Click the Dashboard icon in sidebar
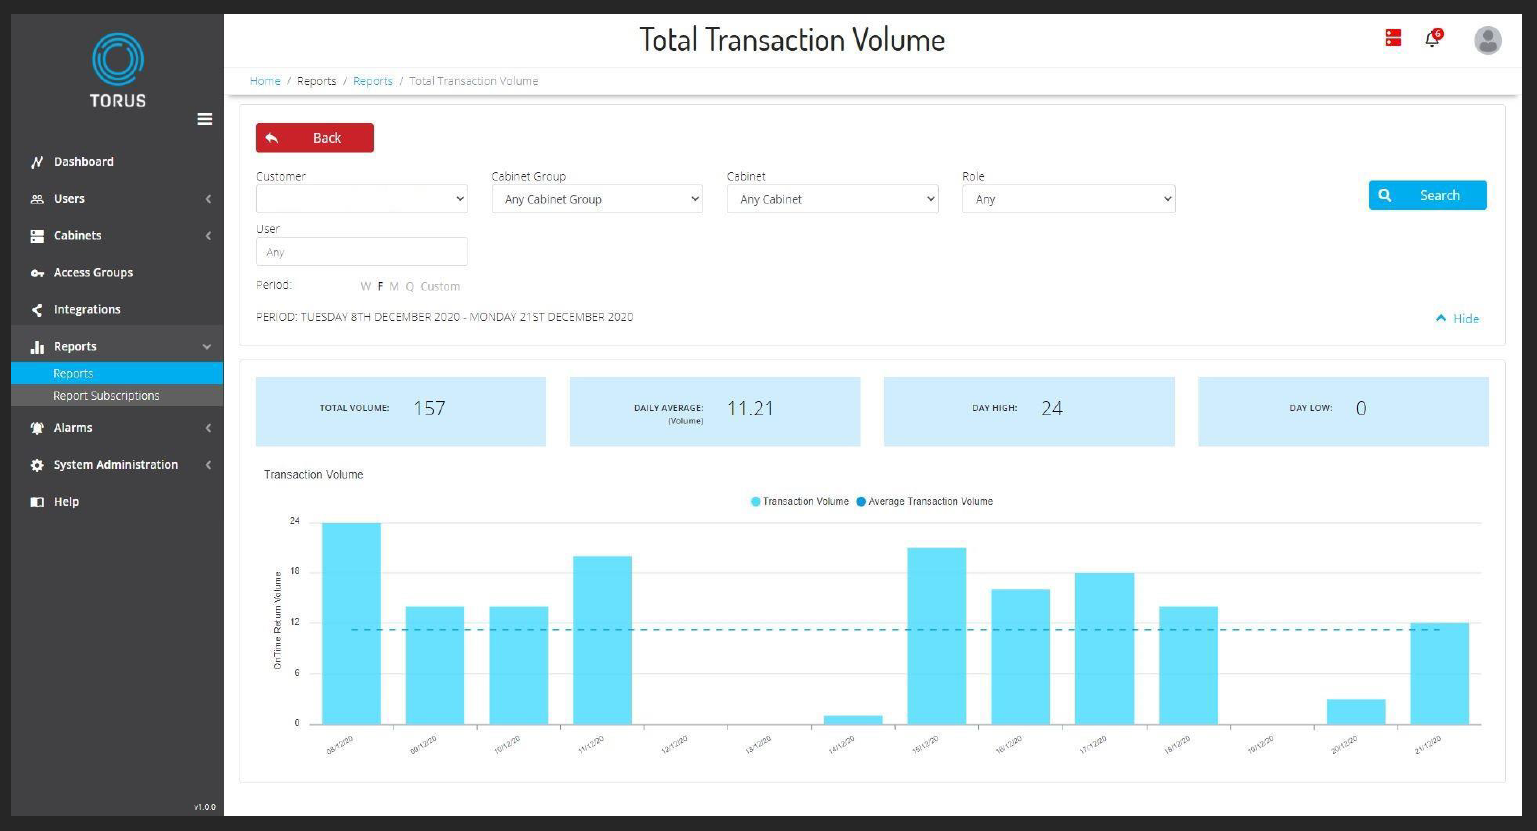This screenshot has height=831, width=1537. [37, 162]
